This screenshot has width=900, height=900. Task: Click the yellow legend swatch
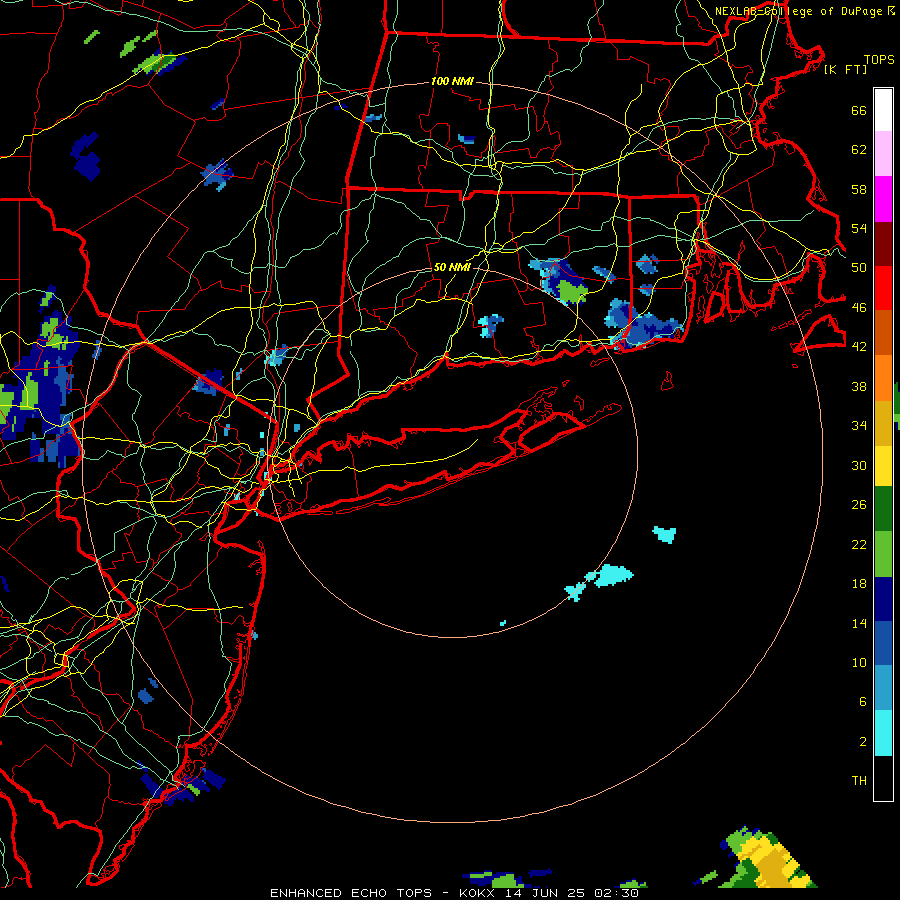pos(883,466)
